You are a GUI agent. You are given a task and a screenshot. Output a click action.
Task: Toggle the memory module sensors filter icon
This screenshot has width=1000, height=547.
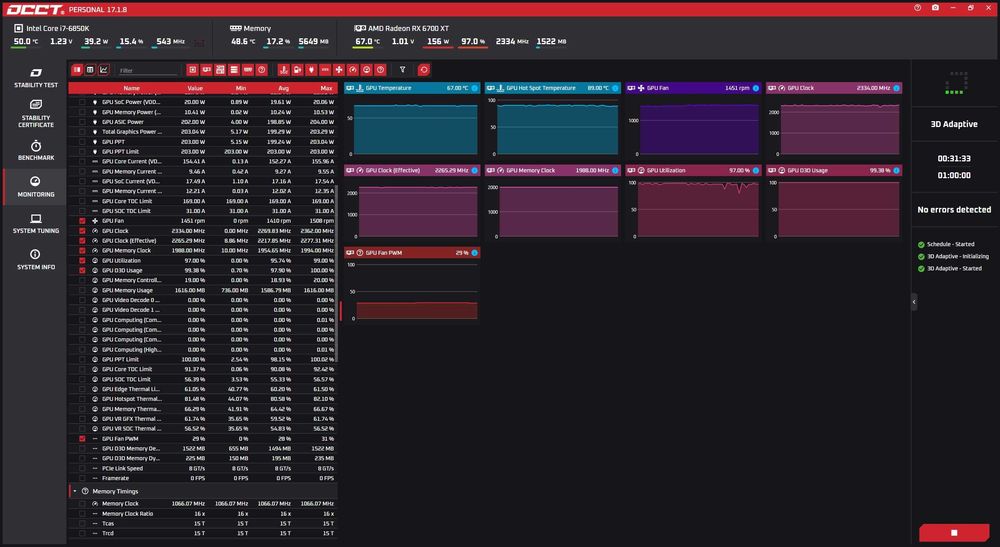(x=247, y=69)
